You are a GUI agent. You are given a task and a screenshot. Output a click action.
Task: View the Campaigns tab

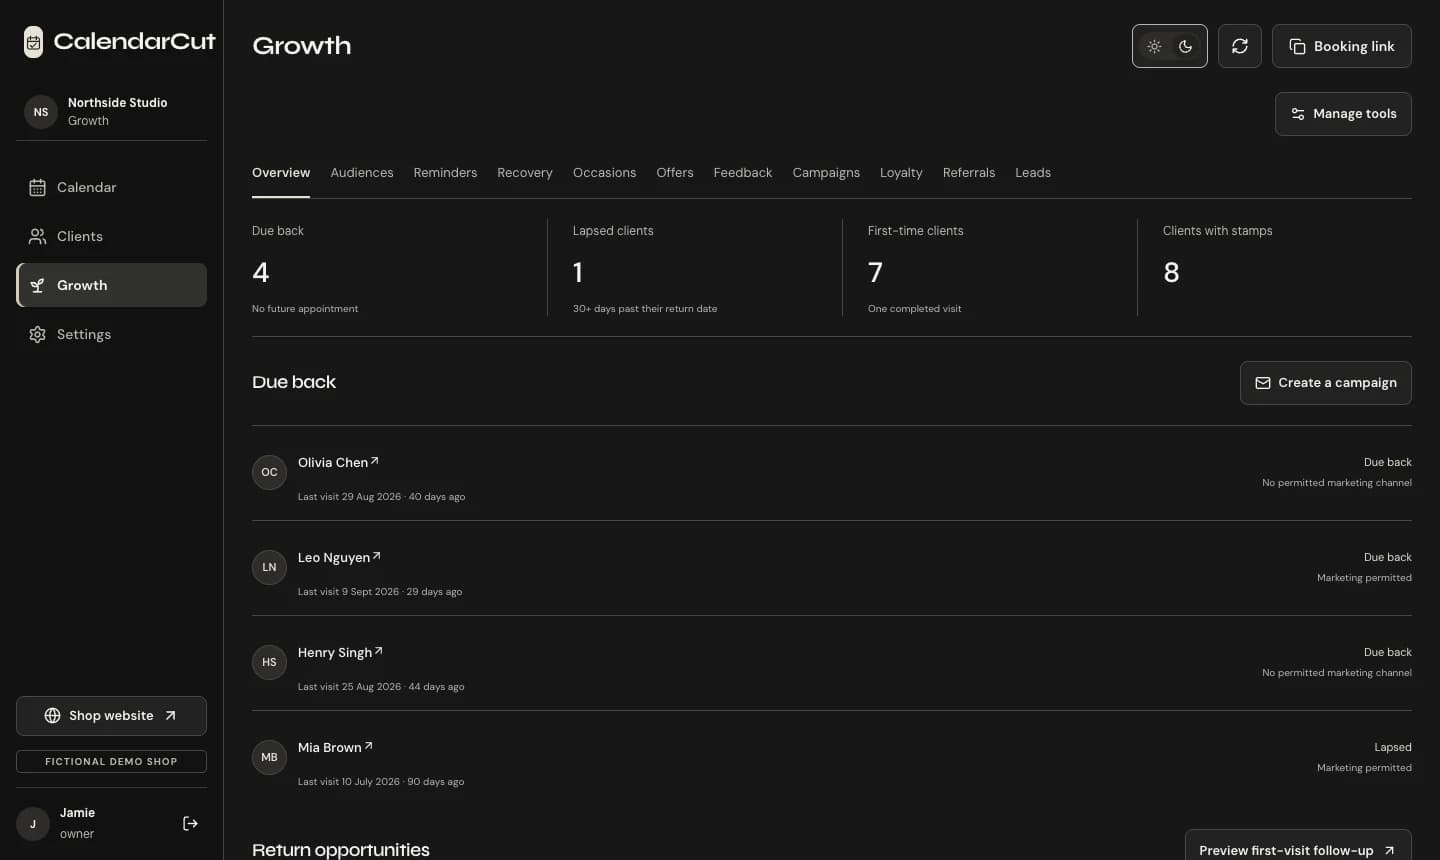pyautogui.click(x=826, y=173)
